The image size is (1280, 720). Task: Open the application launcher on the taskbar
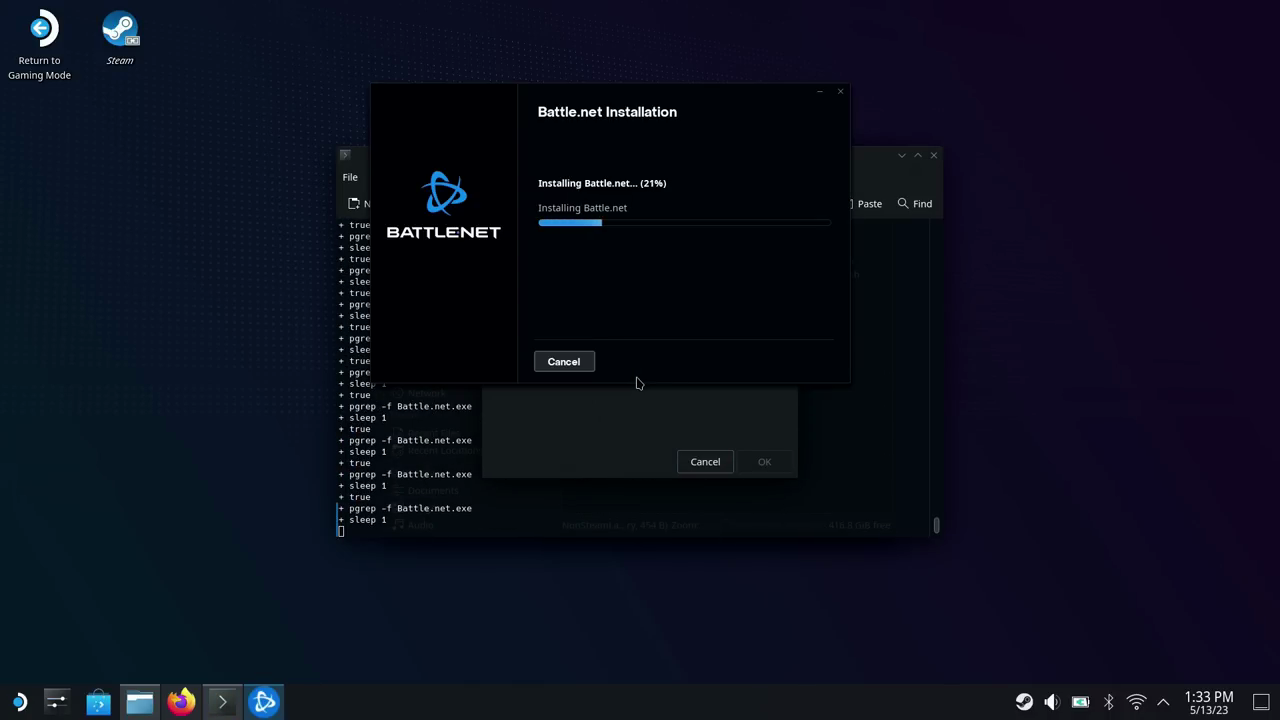pos(19,702)
